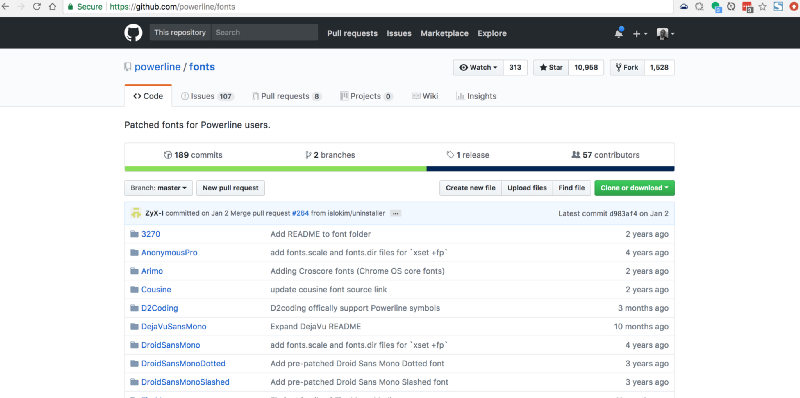View the 313 watchers count
Viewport: 800px width, 398px height.
(515, 67)
